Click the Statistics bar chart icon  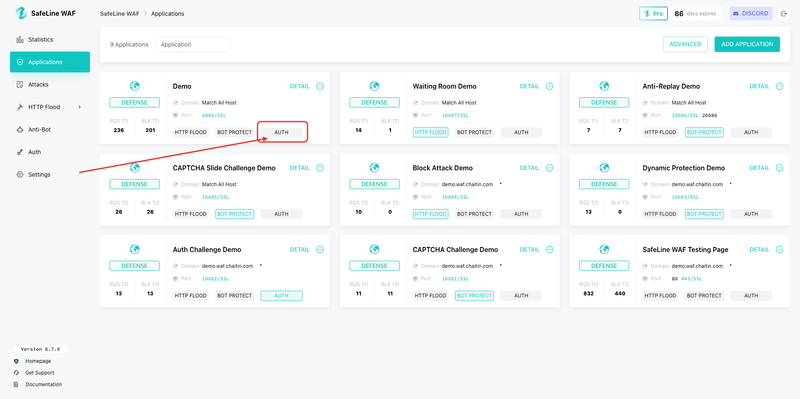(x=20, y=39)
